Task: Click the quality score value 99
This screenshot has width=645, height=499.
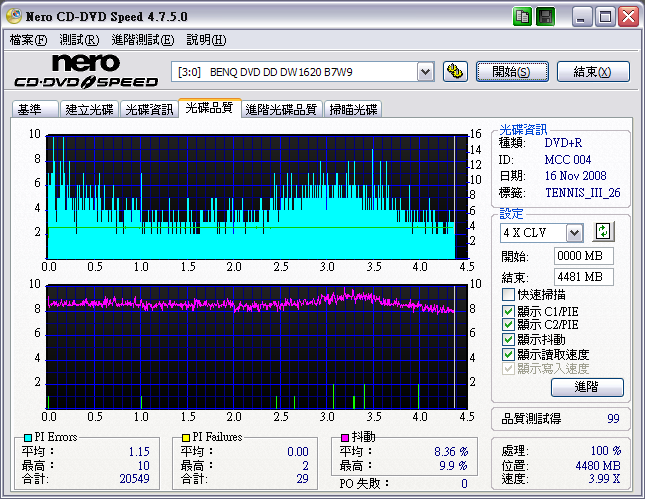Action: [x=613, y=419]
